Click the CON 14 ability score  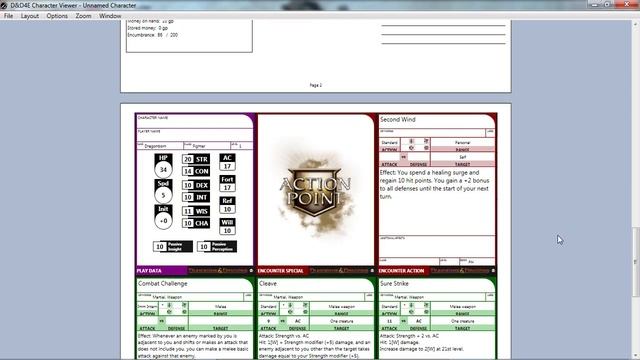[196, 171]
